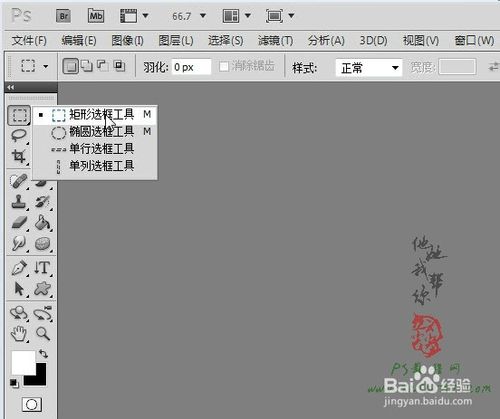Swap foreground and background colors

coord(44,354)
